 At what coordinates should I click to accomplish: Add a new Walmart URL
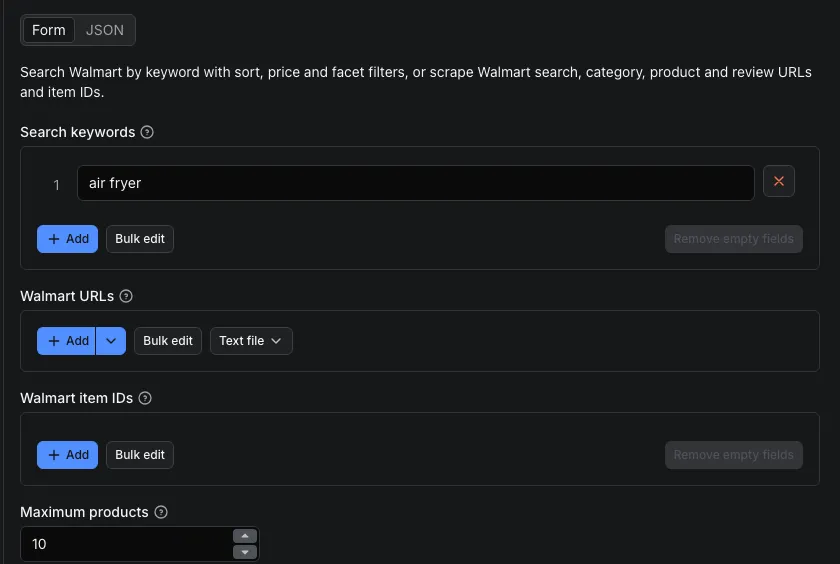pyautogui.click(x=66, y=341)
